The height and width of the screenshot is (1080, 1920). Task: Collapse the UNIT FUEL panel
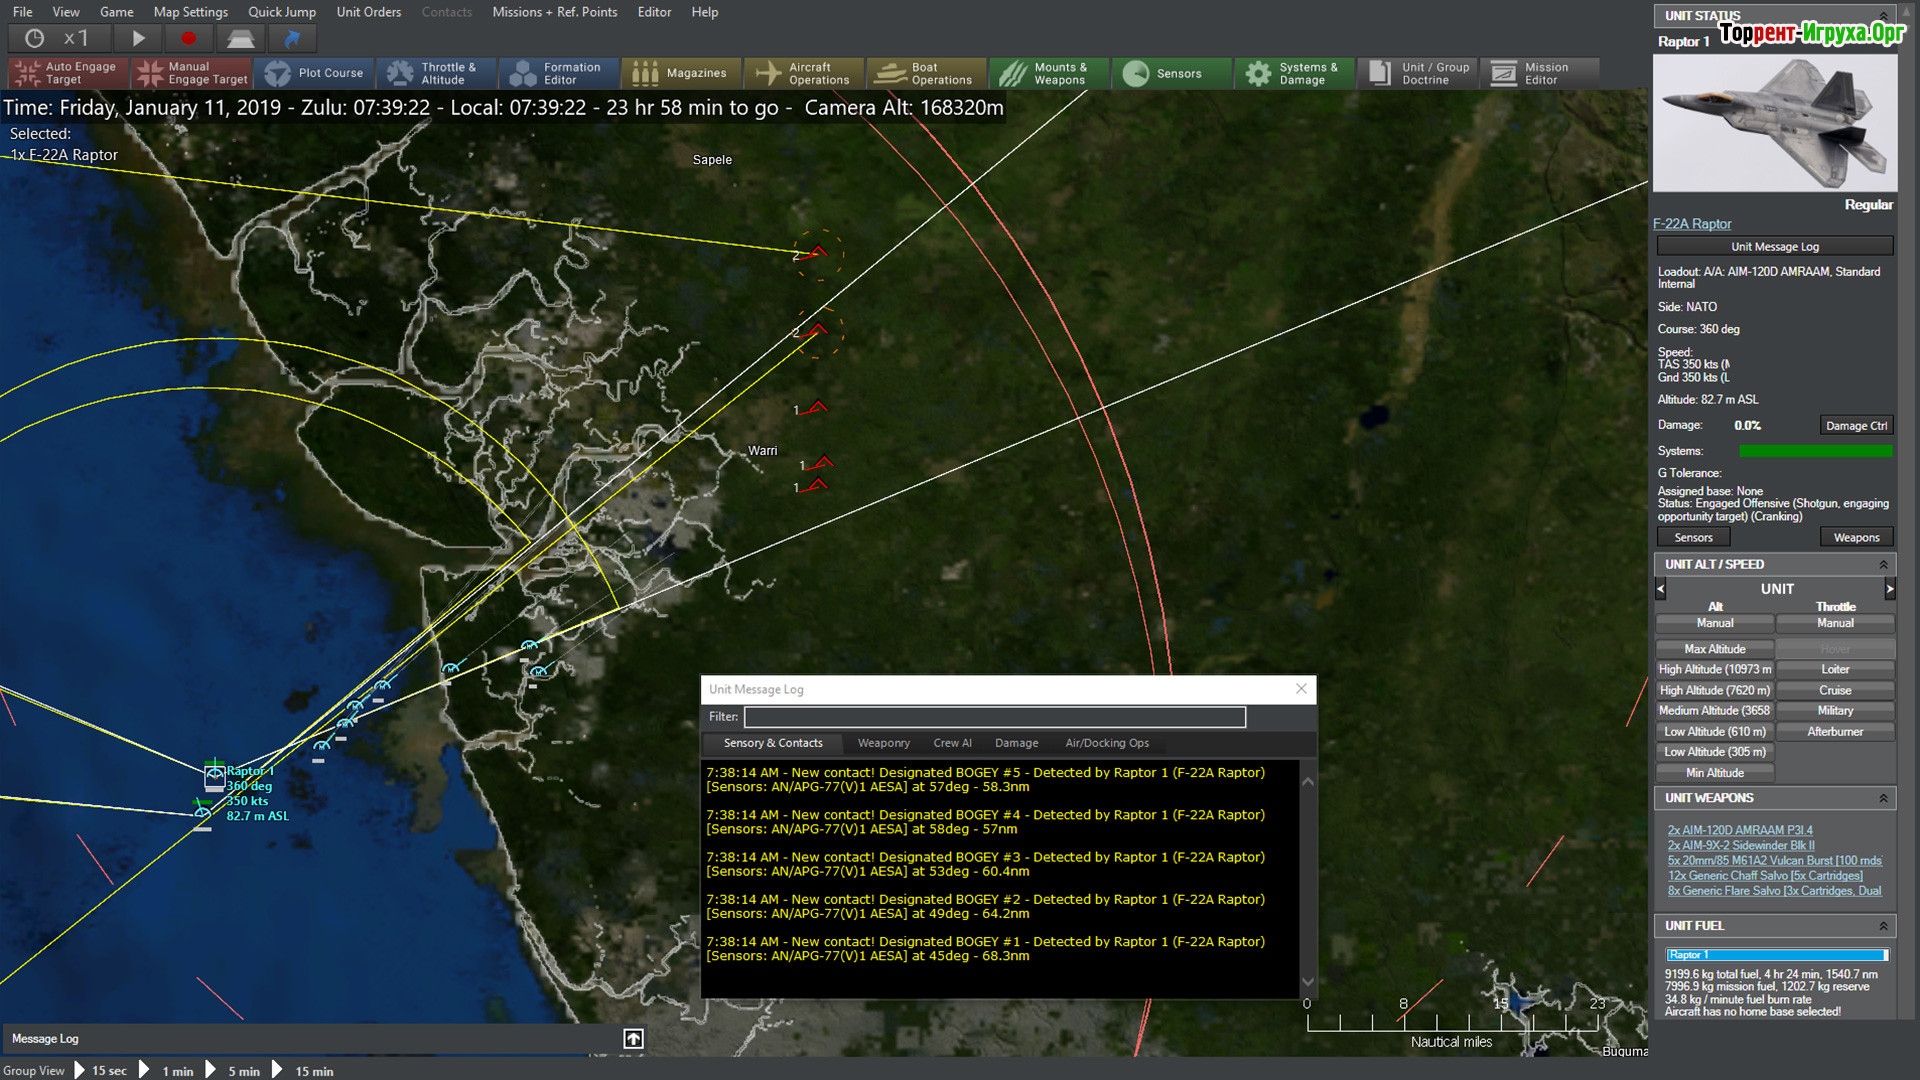[1883, 926]
